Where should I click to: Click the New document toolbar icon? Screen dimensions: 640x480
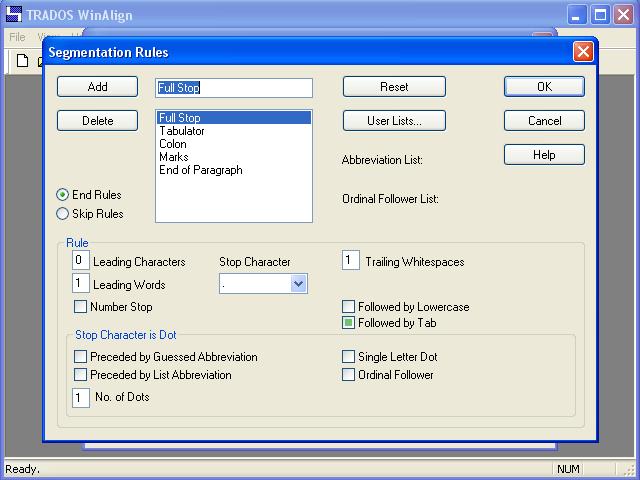click(x=22, y=61)
